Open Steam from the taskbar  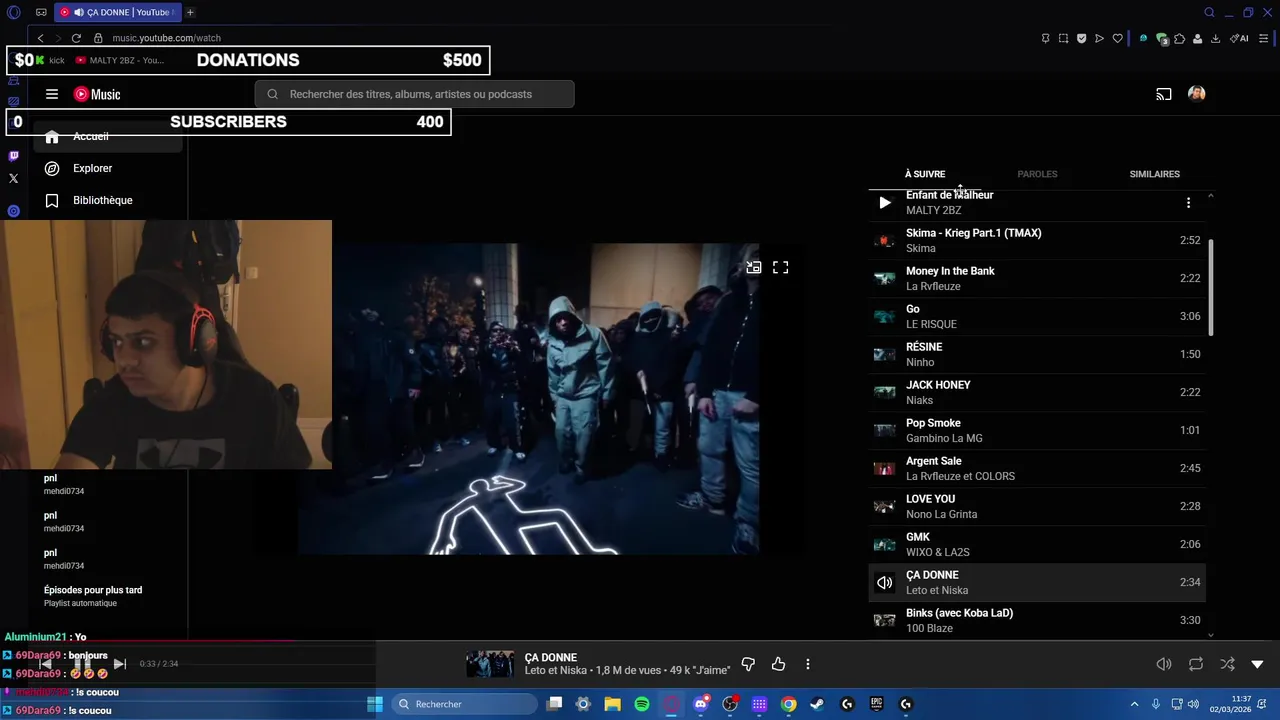click(817, 704)
